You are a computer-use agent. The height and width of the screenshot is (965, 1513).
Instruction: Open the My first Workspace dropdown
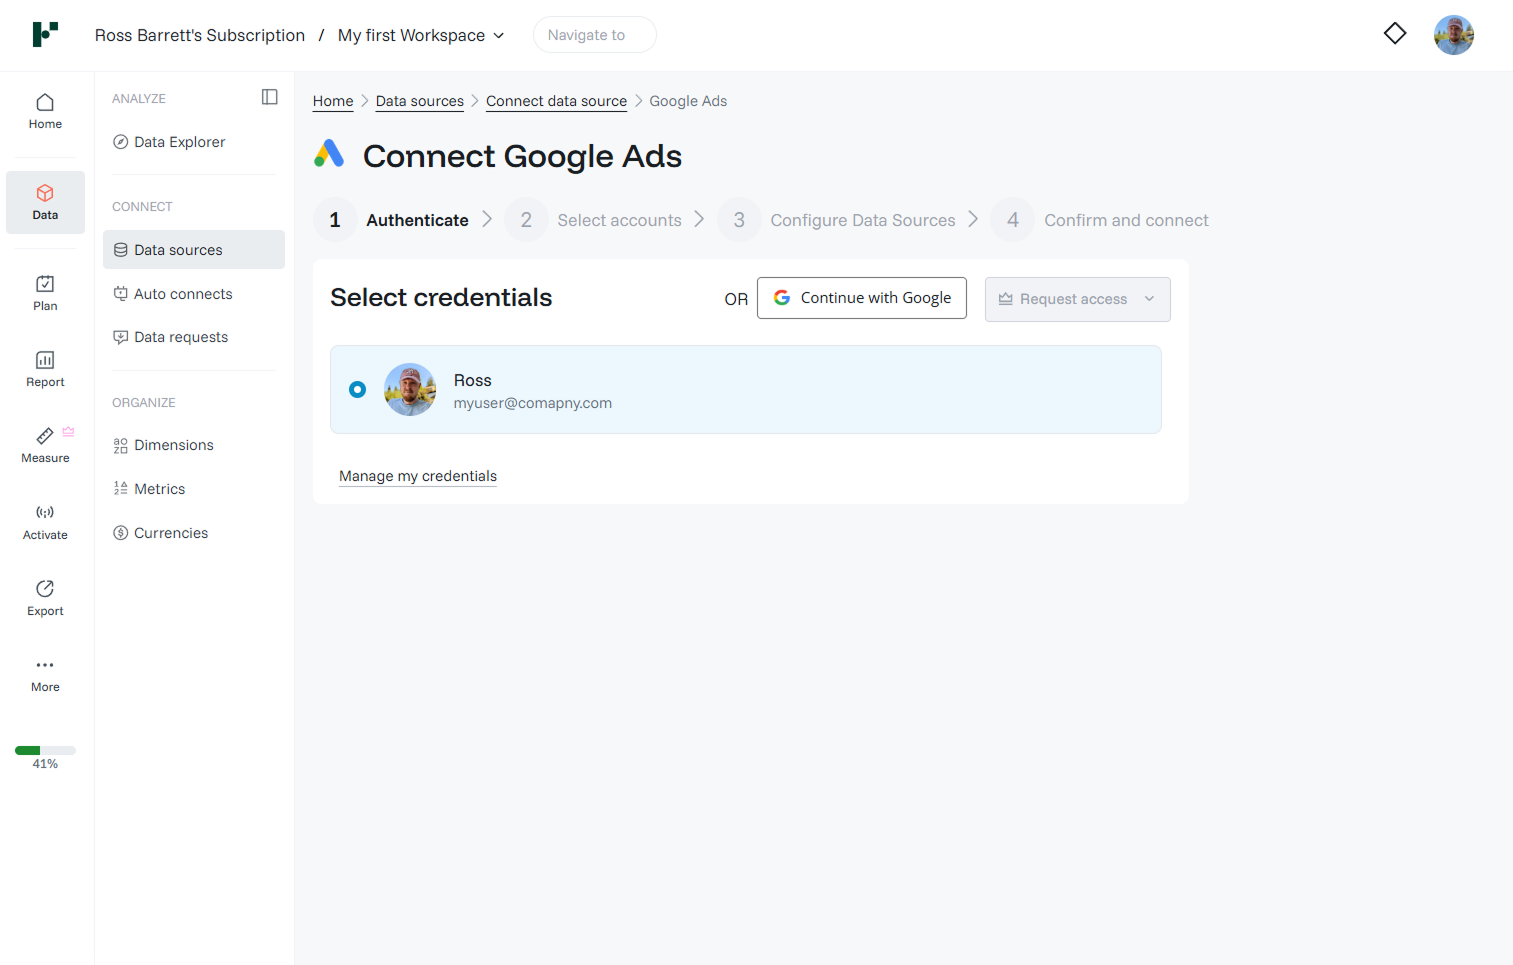tap(421, 35)
